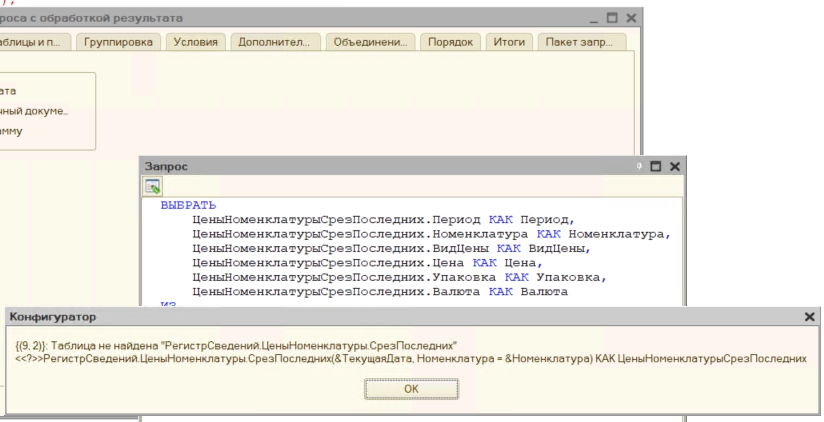Maximize the Запрос window

click(655, 165)
